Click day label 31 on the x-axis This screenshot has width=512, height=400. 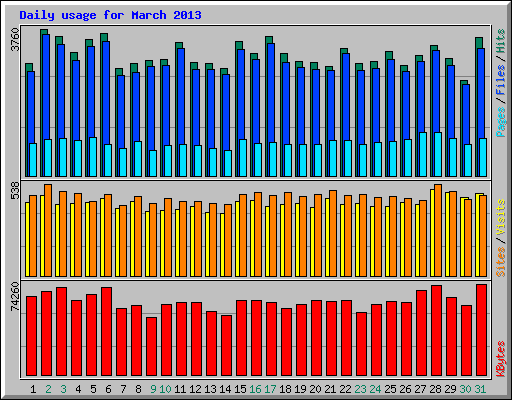point(480,389)
